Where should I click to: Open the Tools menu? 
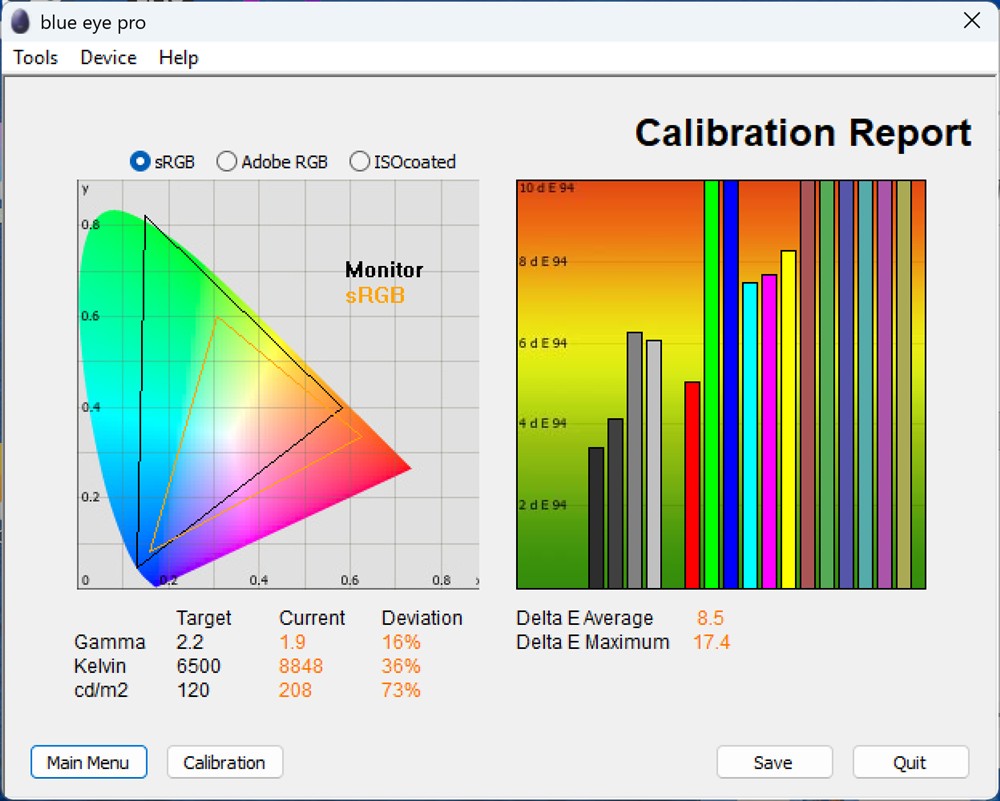tap(36, 58)
